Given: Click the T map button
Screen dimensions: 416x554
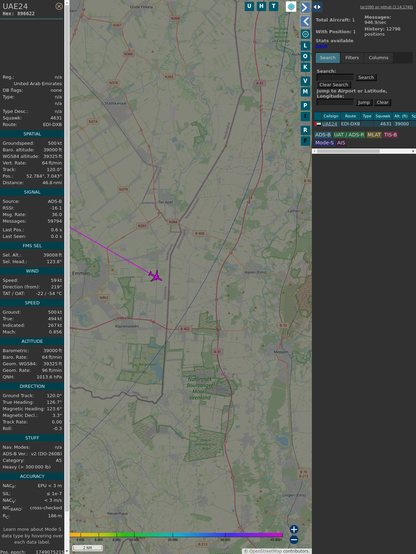Looking at the screenshot, I should coord(273,6).
